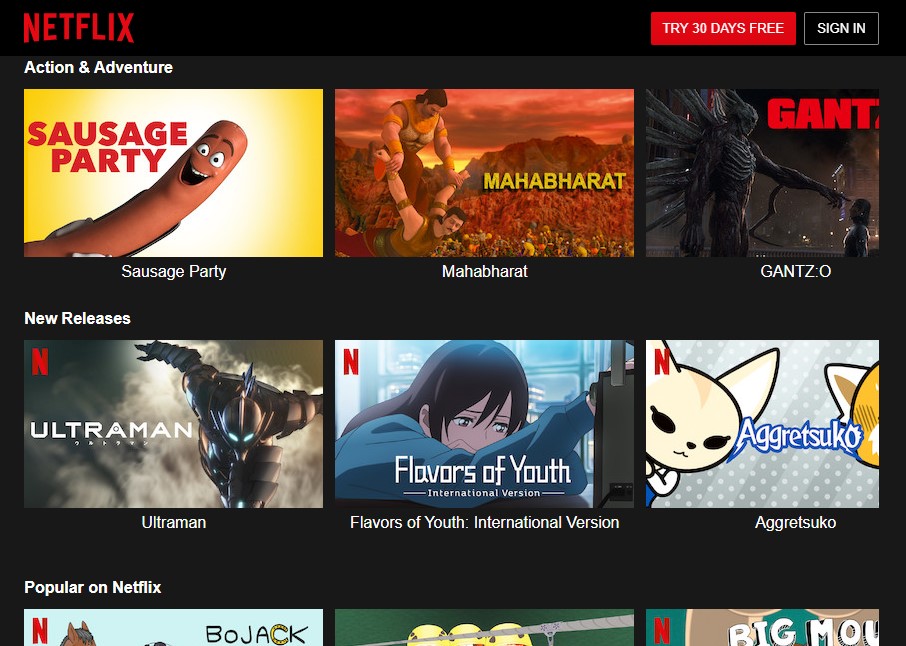Click the Netflix N badge on Aggretsuko
This screenshot has height=646, width=906.
pyautogui.click(x=662, y=362)
